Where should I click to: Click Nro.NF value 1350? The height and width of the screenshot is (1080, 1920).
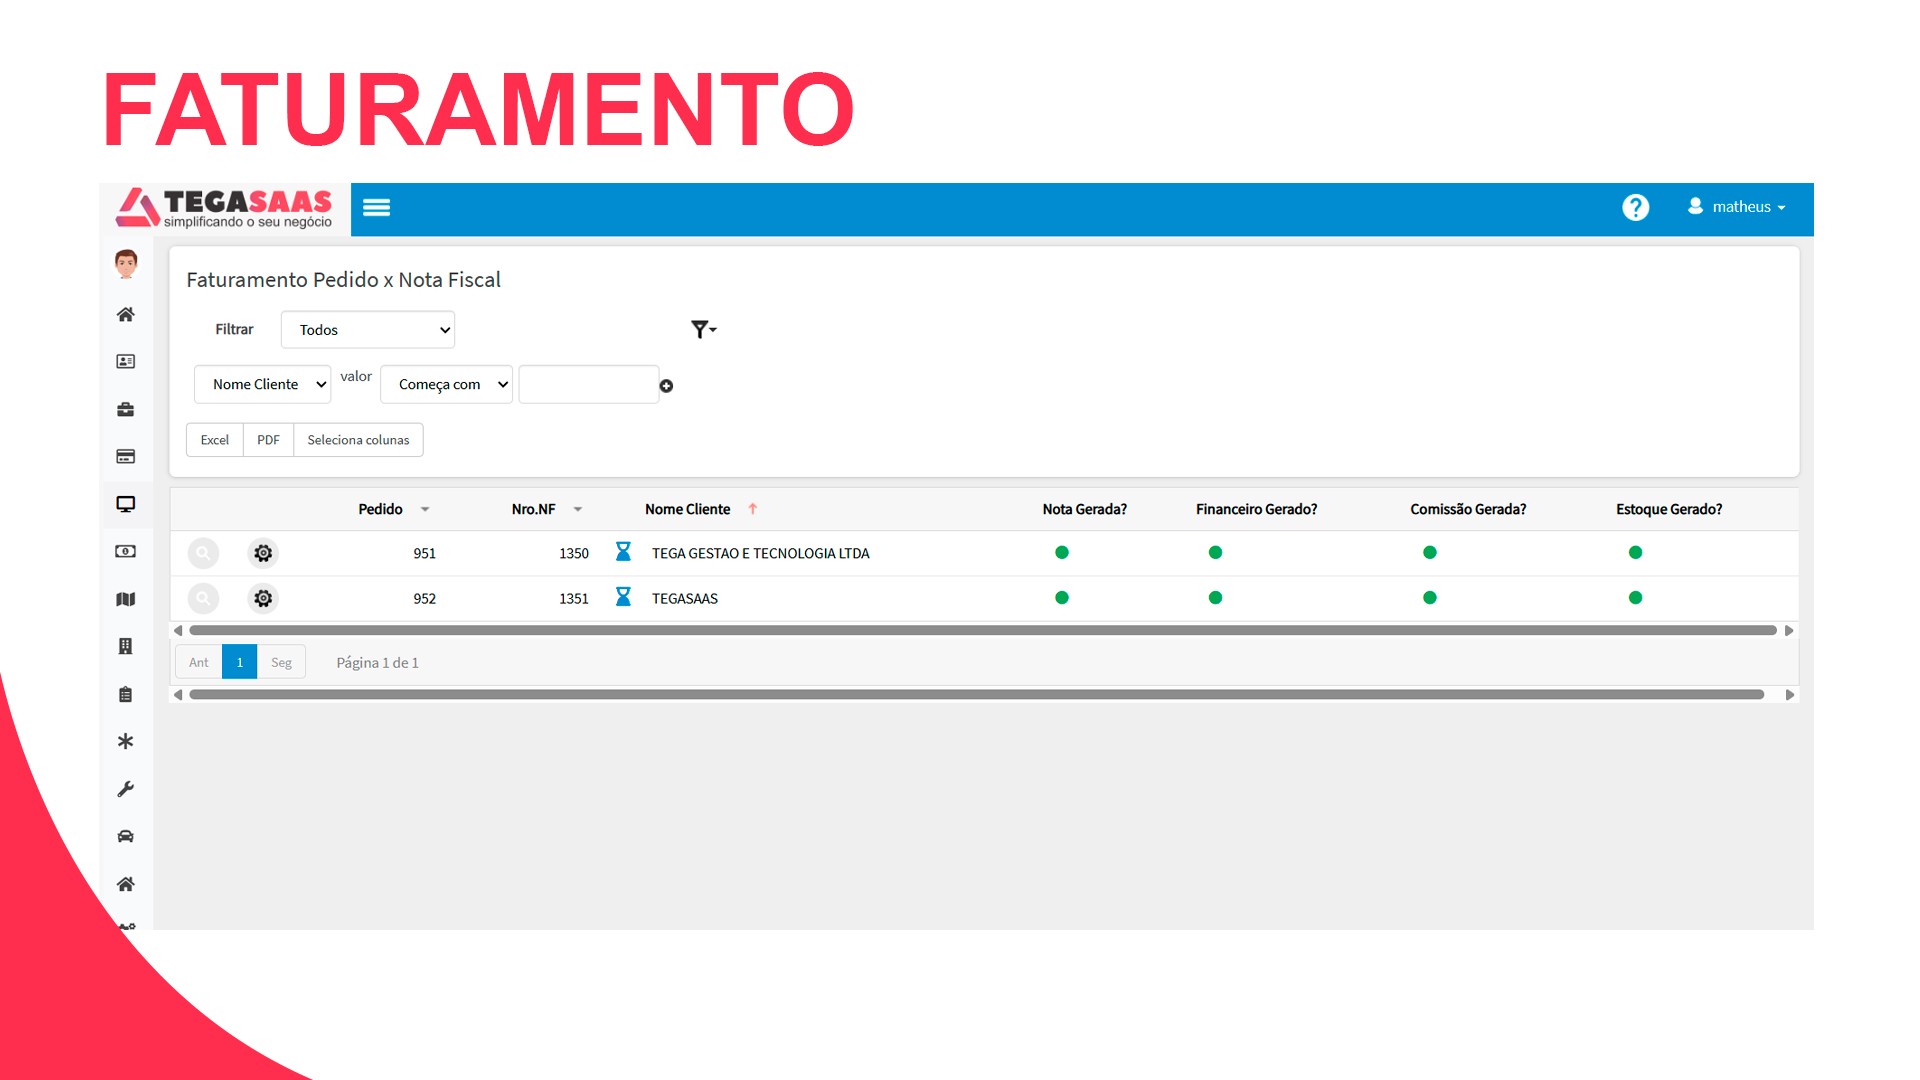[x=574, y=553]
